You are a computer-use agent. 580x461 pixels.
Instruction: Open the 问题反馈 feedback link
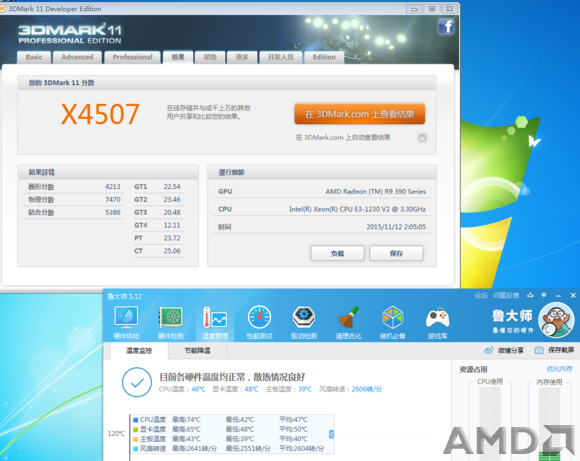click(x=506, y=295)
